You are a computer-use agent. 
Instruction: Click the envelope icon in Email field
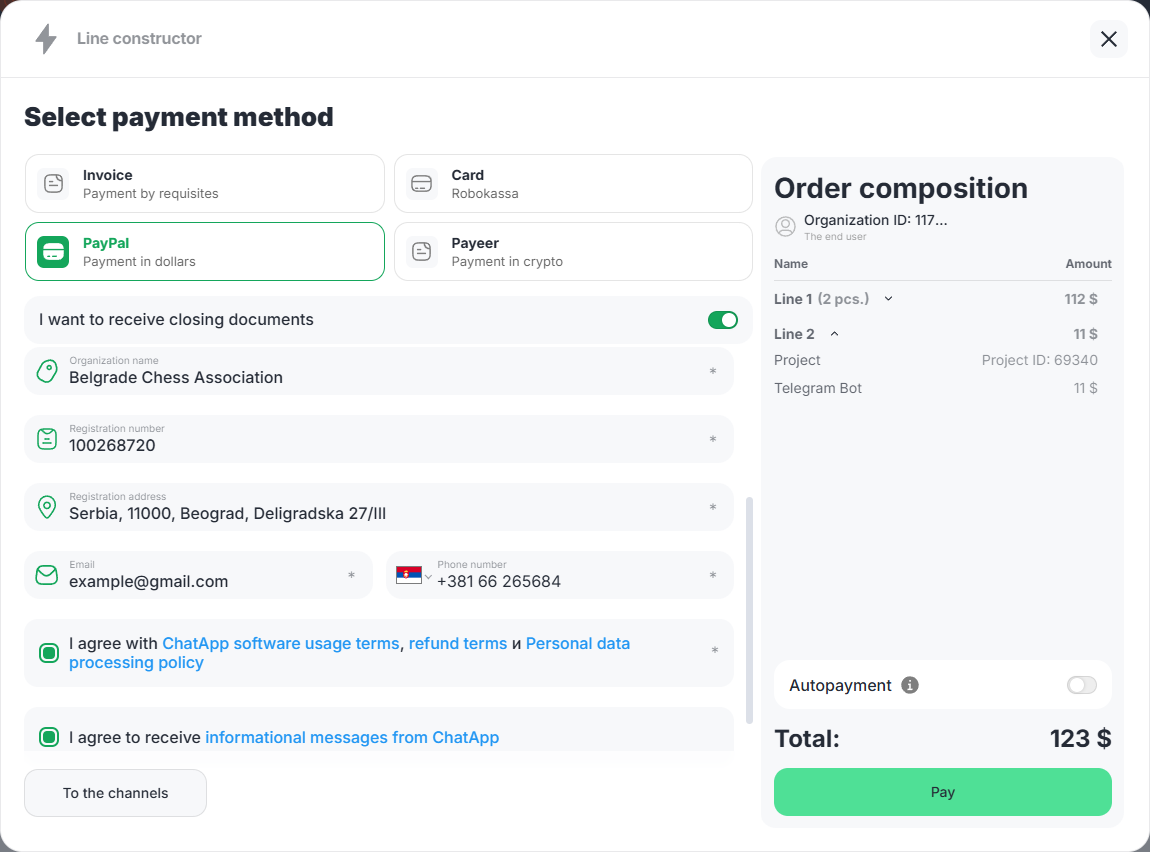point(47,575)
